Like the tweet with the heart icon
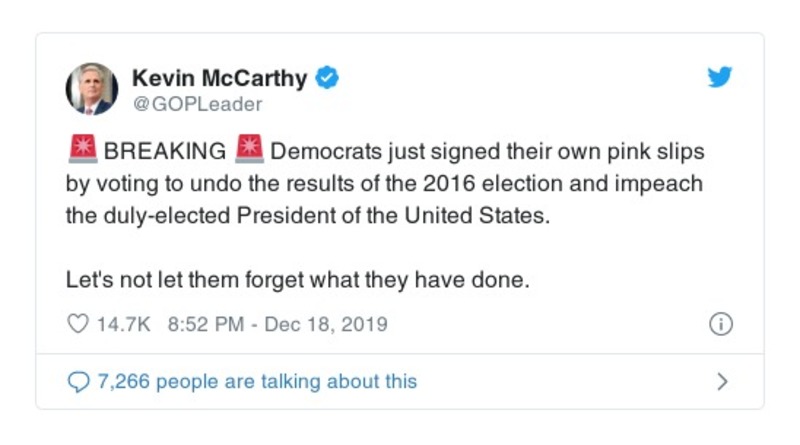Screen dimensions: 800x445 click(x=77, y=325)
